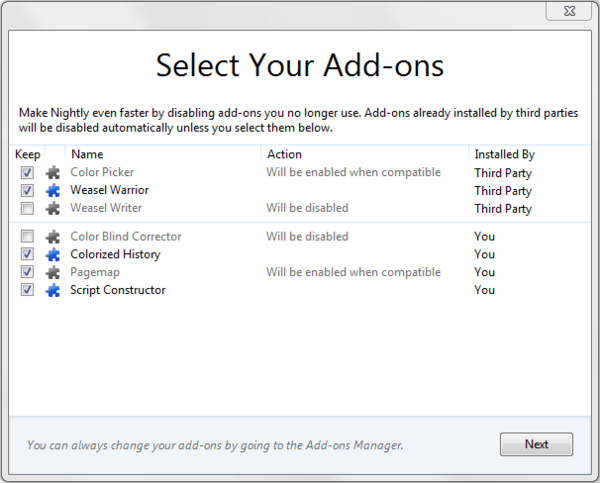
Task: Close the add-on selection dialog
Action: pos(566,13)
